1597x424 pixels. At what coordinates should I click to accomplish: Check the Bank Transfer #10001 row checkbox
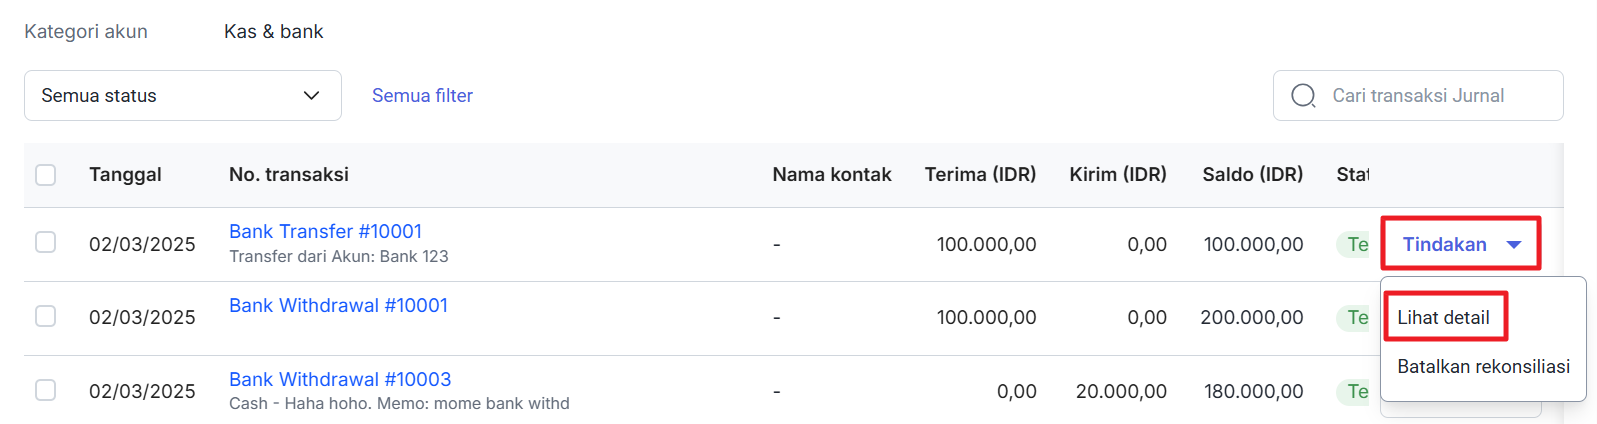[x=46, y=242]
